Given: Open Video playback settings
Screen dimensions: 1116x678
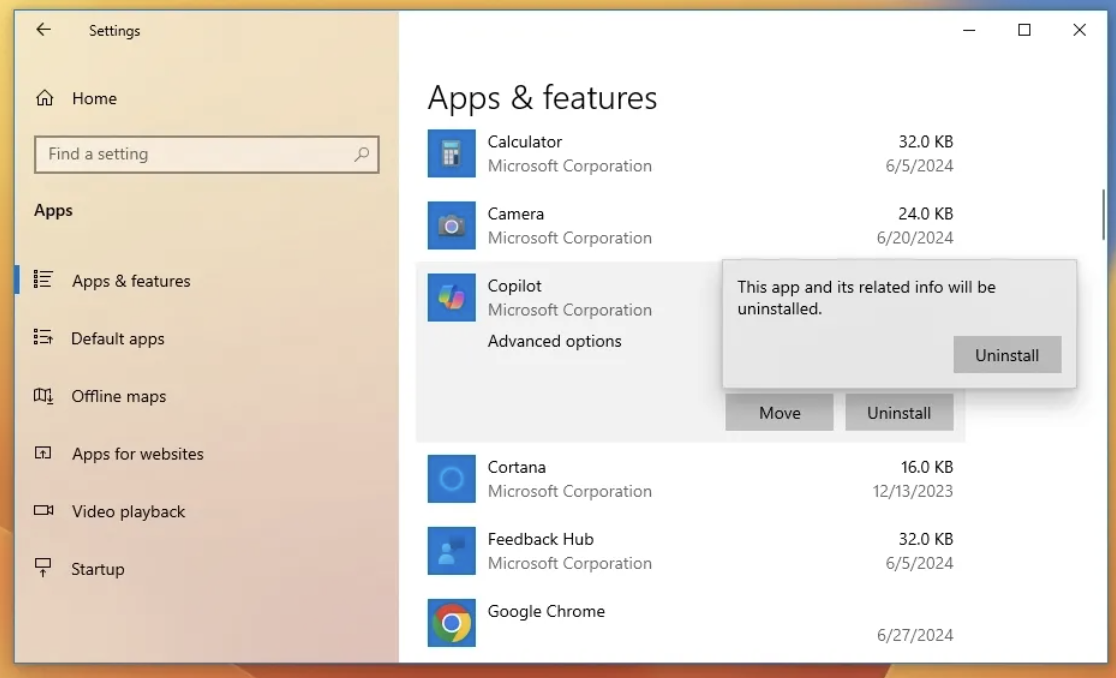Looking at the screenshot, I should (x=128, y=512).
